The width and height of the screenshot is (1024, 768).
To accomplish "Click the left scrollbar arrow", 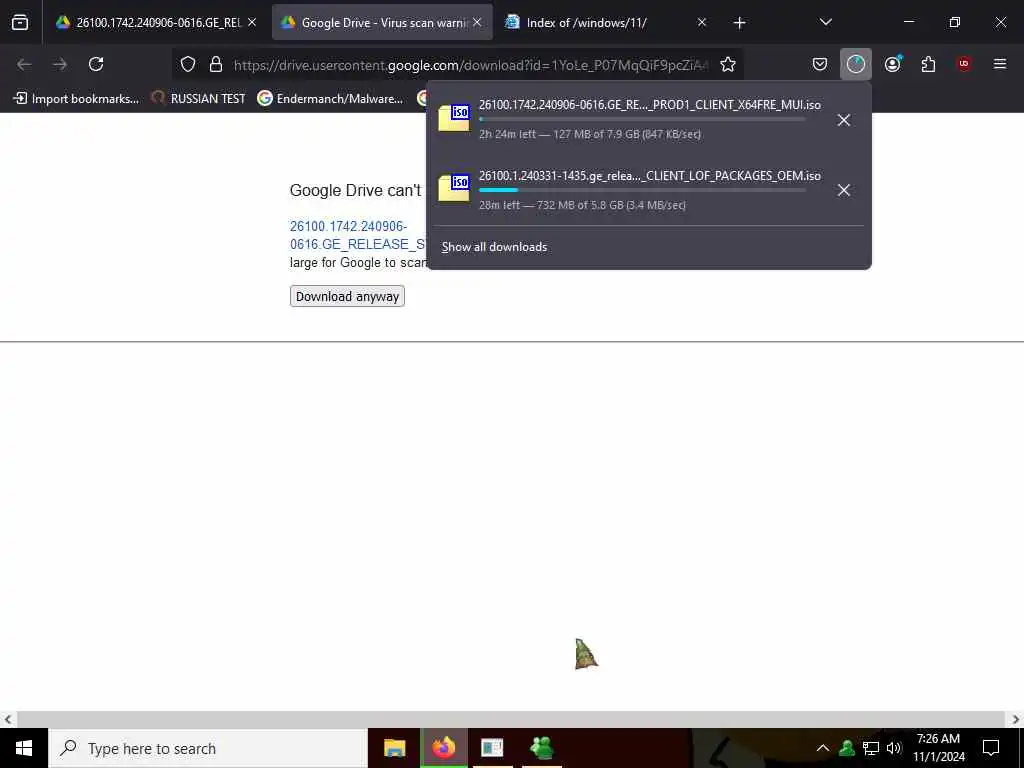I will tap(7, 720).
